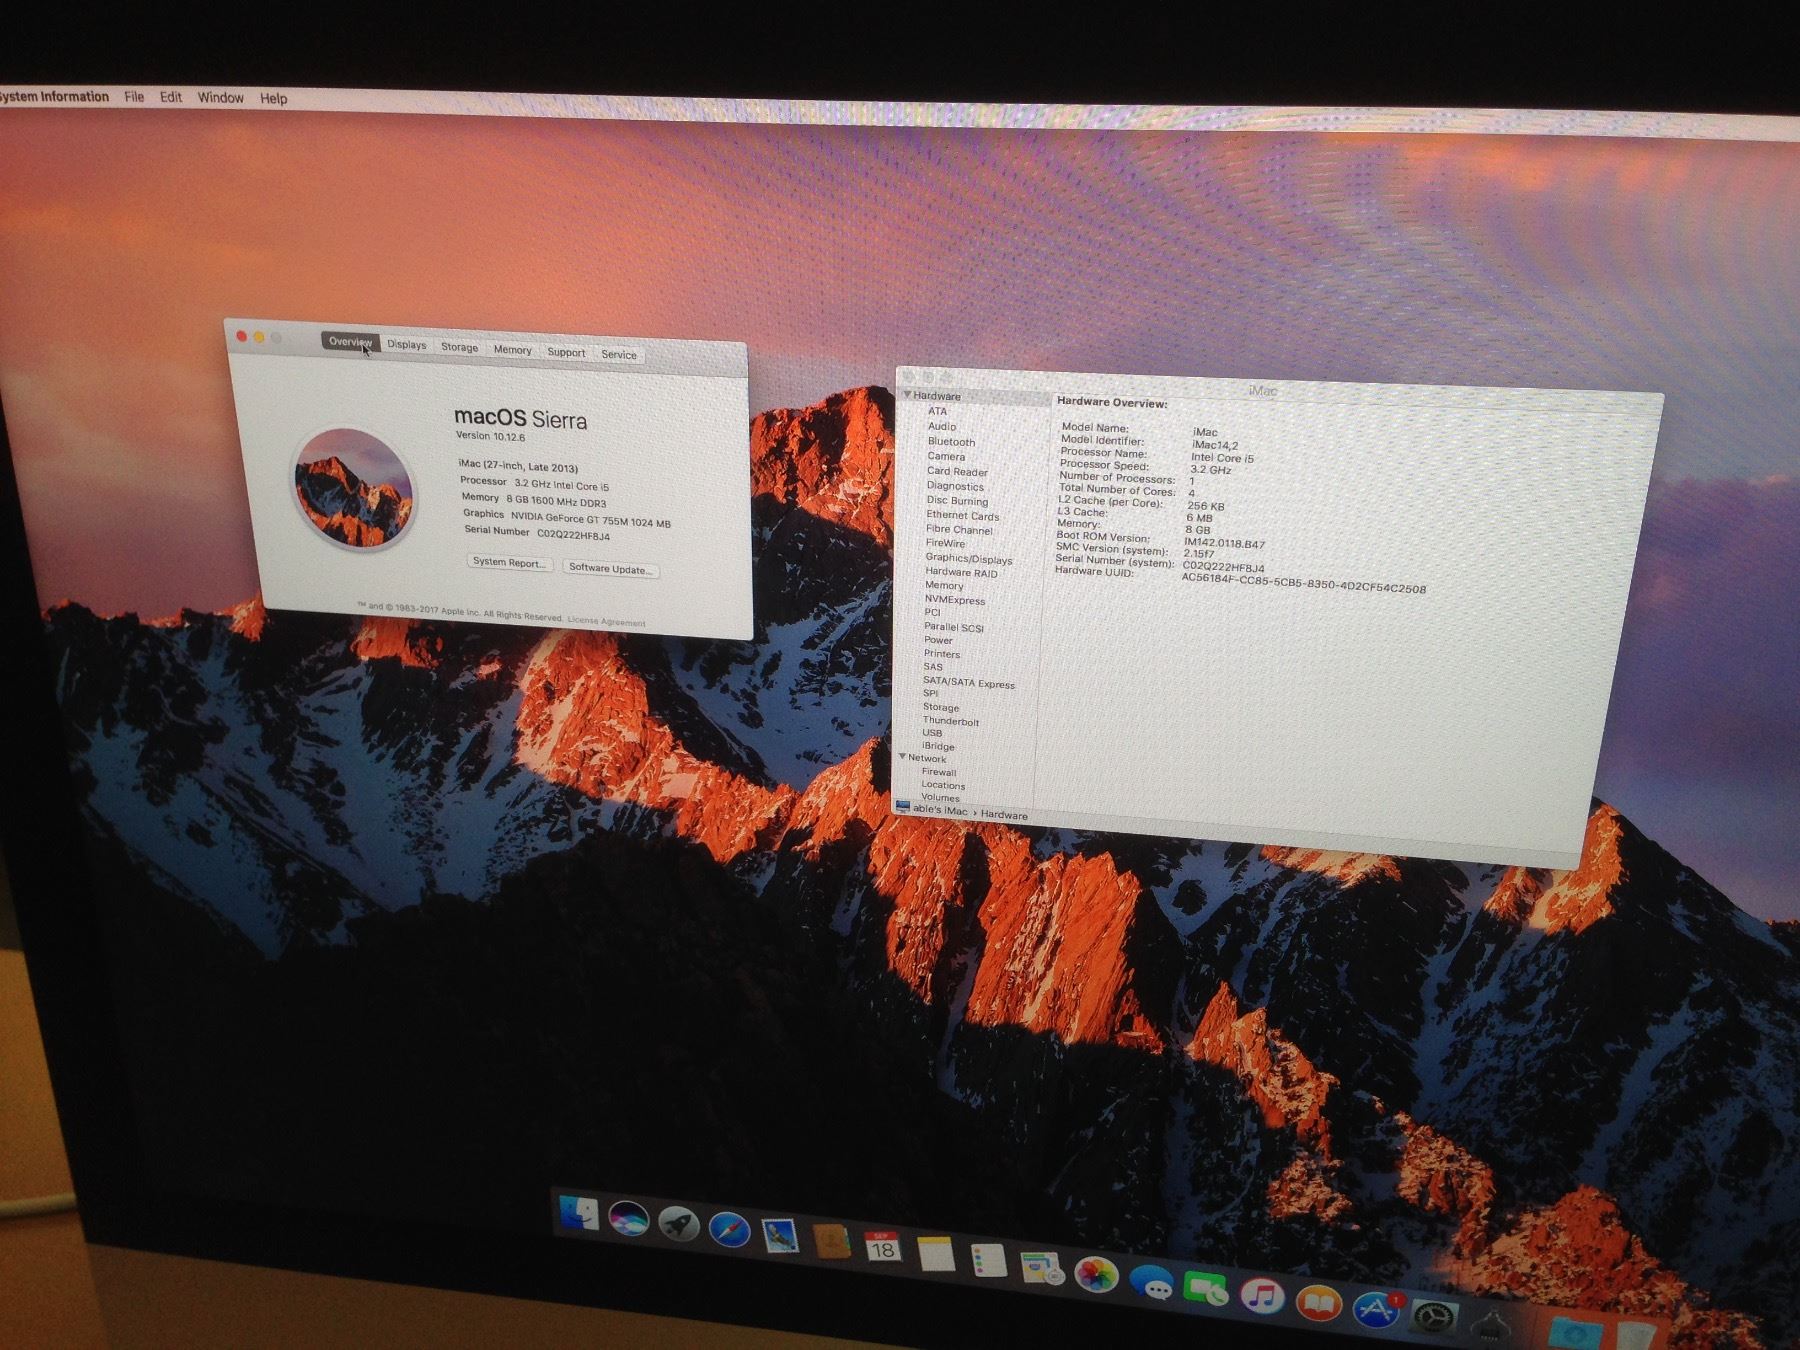Open Messages from the Dock

[x=1150, y=1282]
